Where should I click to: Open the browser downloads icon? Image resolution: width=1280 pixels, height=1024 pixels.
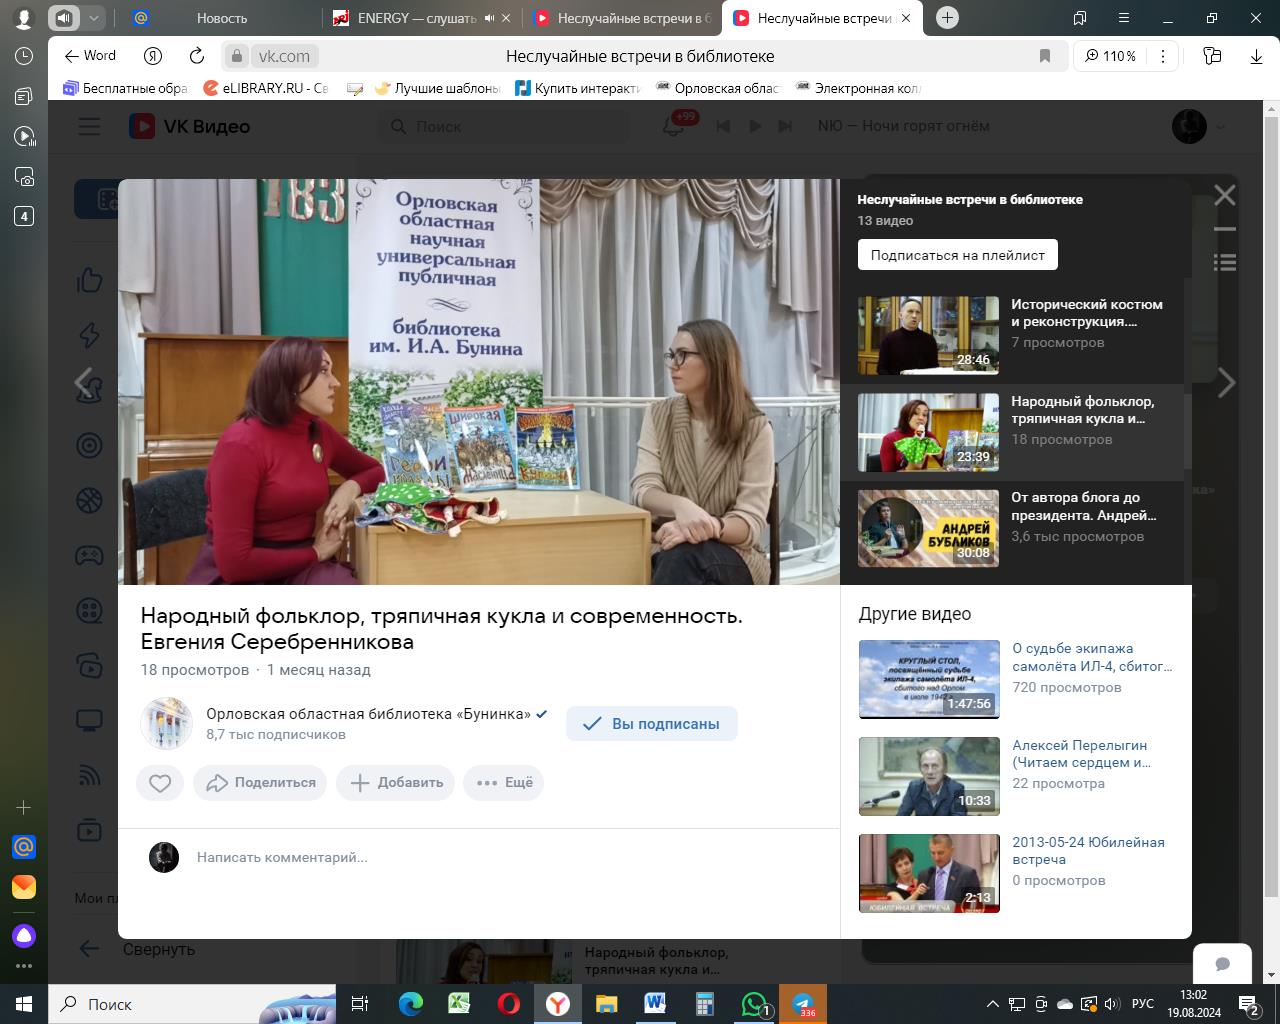pos(1256,56)
